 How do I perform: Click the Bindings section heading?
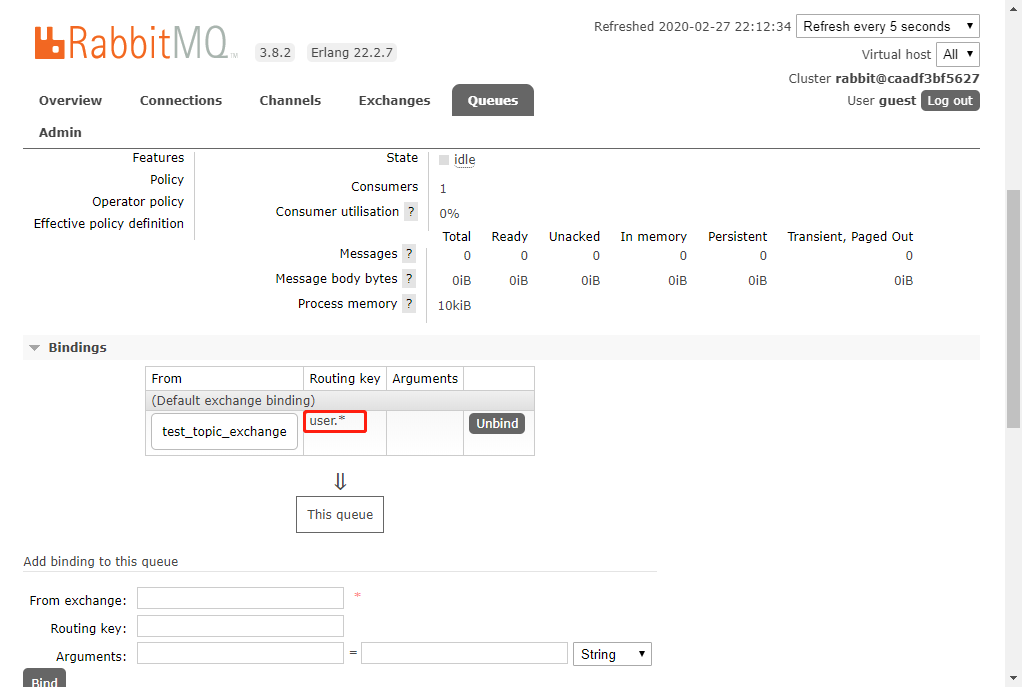click(x=77, y=347)
